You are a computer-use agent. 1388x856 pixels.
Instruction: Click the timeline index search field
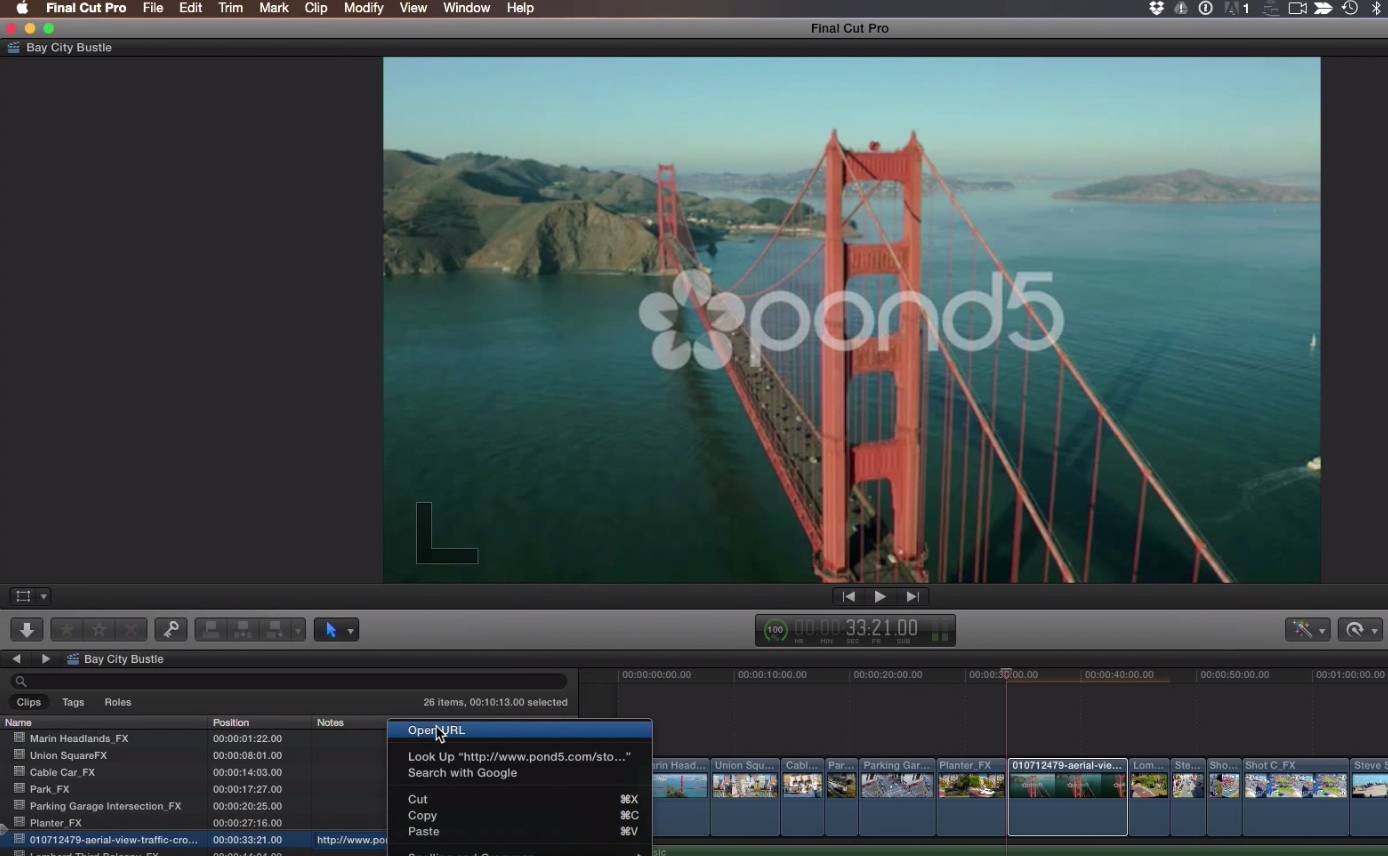point(289,681)
